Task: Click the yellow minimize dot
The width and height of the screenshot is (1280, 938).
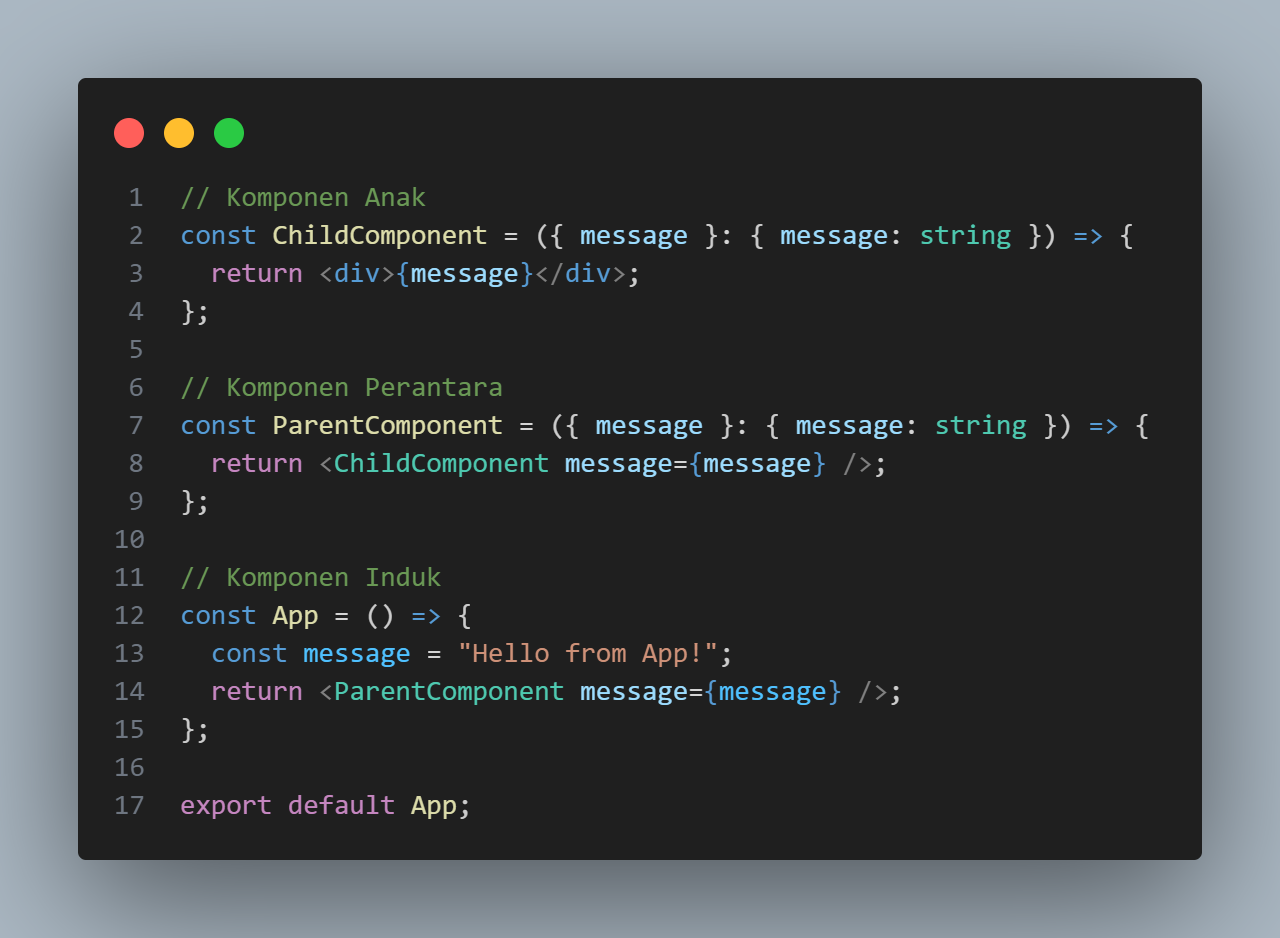Action: 179,133
